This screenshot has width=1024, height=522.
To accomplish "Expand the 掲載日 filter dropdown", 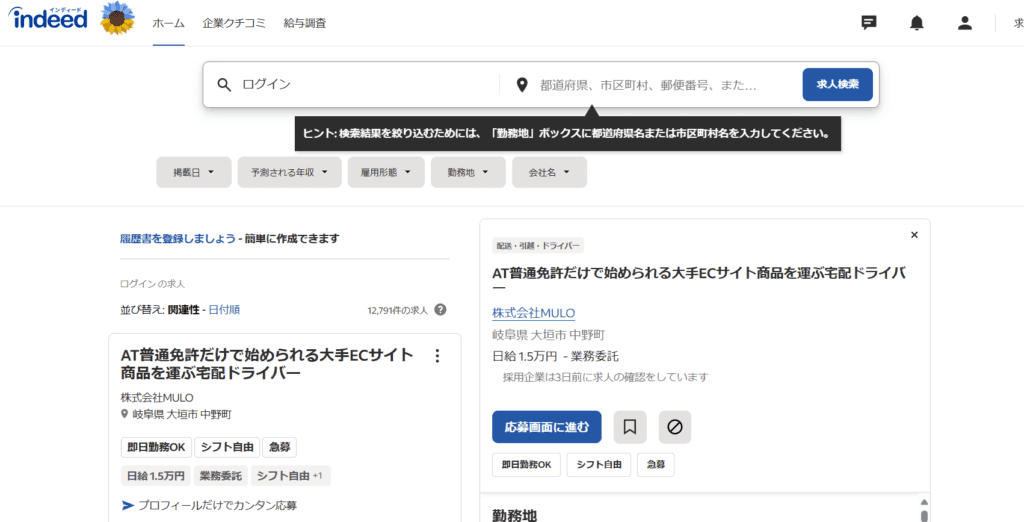I will click(193, 172).
